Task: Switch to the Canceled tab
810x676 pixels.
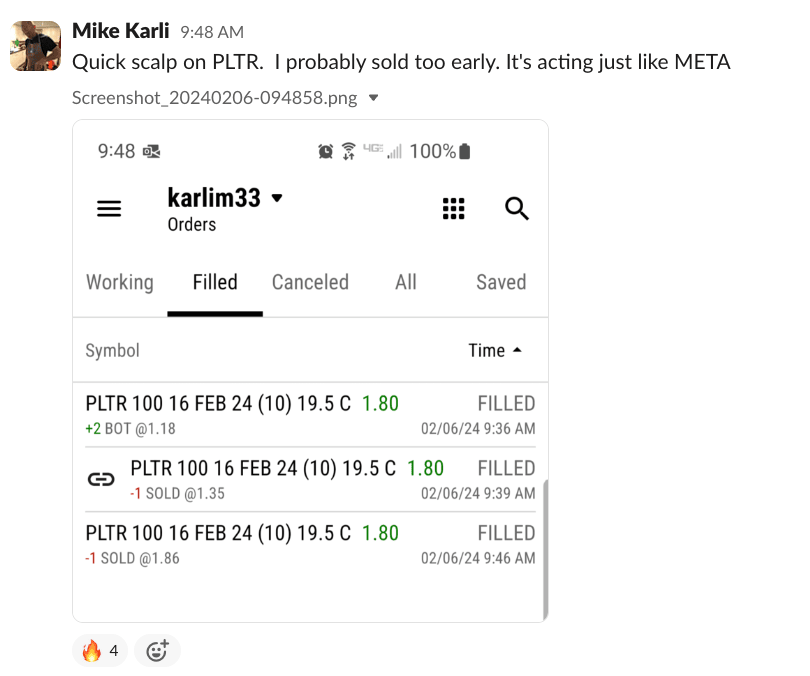Action: (310, 282)
